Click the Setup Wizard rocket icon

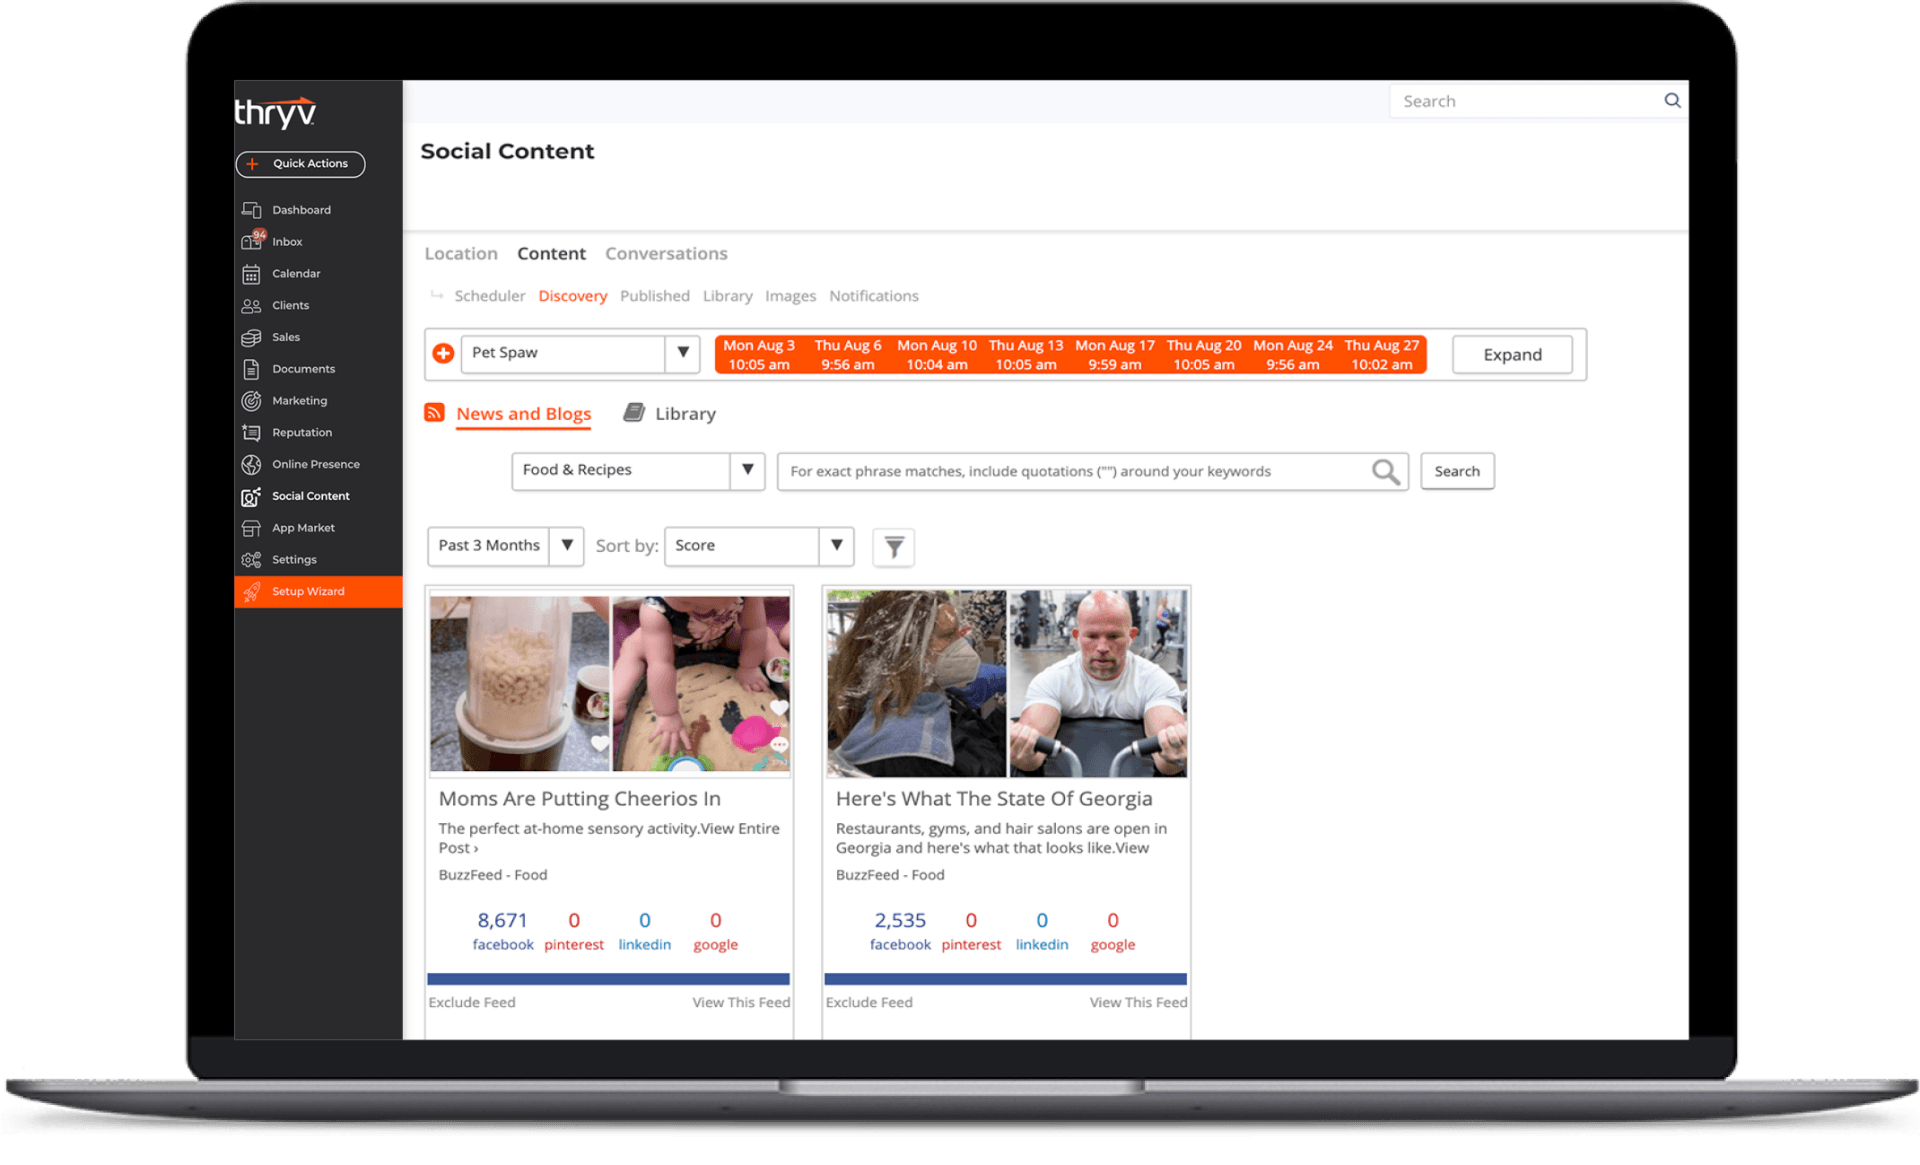252,592
